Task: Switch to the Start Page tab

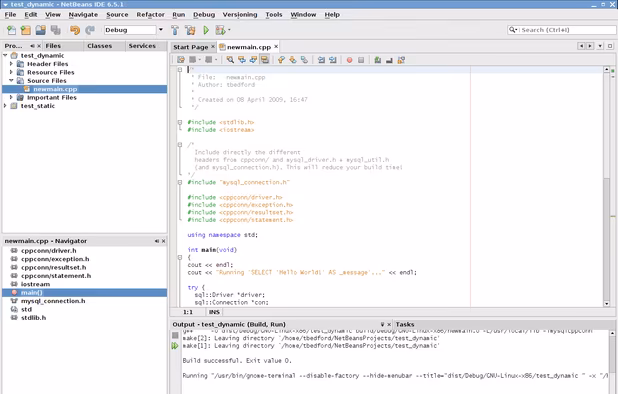Action: point(190,47)
